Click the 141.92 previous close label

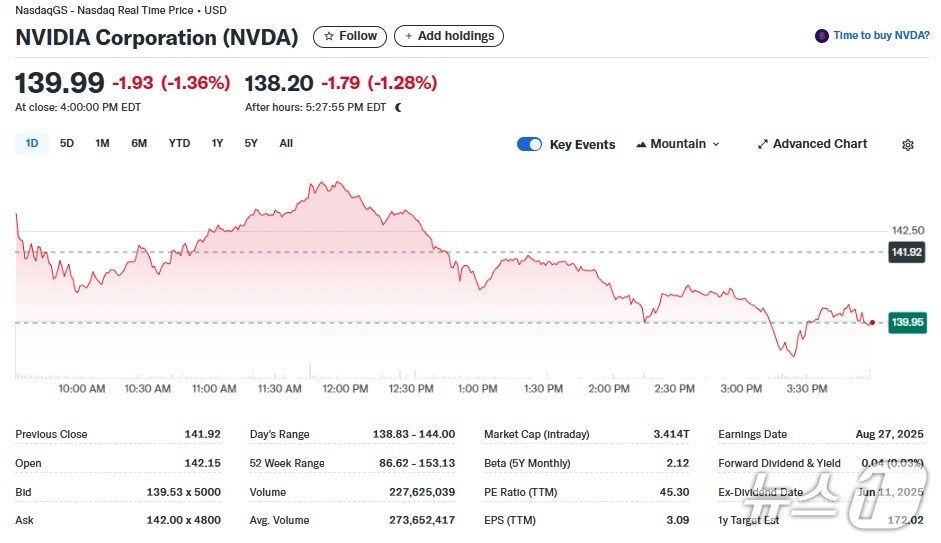pyautogui.click(x=907, y=252)
